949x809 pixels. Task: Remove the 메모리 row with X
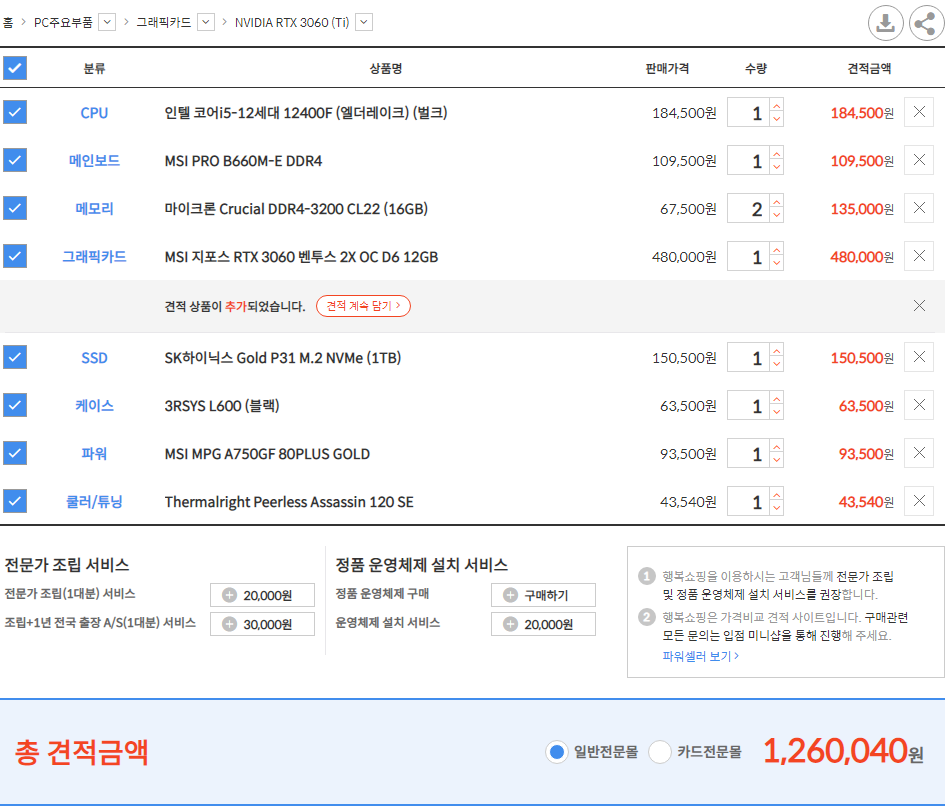tap(919, 208)
